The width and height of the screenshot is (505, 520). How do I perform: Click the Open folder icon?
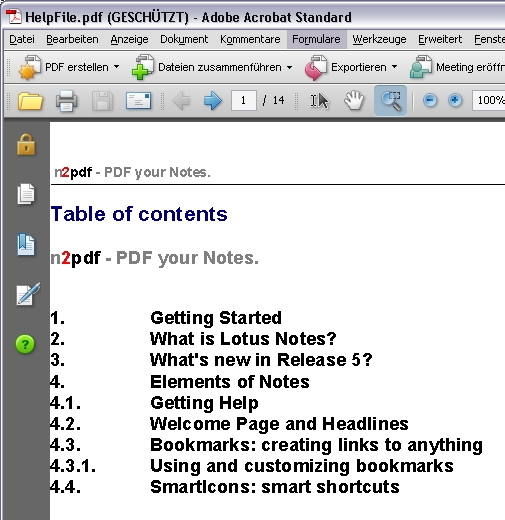click(30, 101)
